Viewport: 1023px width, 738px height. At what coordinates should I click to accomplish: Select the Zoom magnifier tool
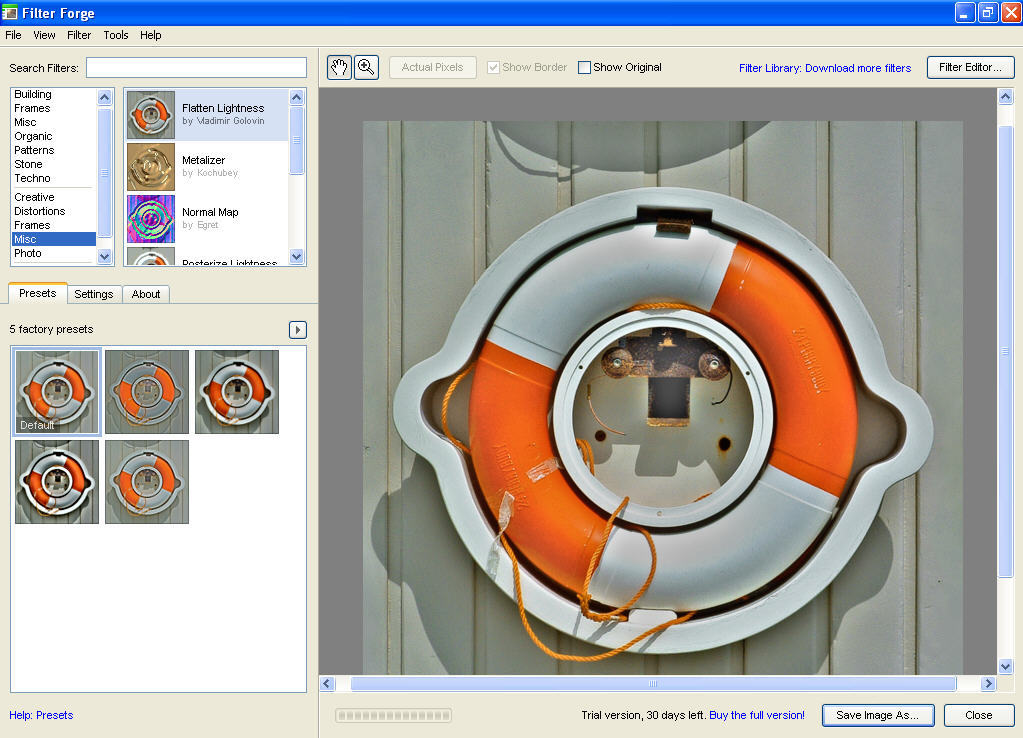(x=366, y=67)
